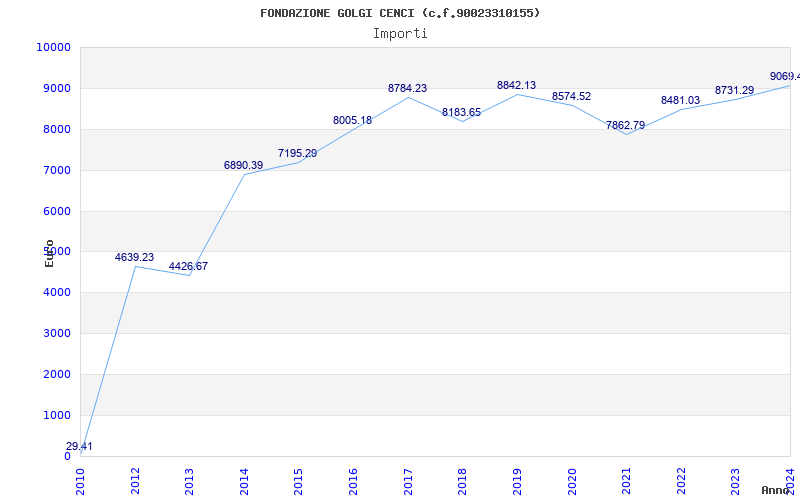The height and width of the screenshot is (500, 800).
Task: Click the 7000 y-axis tick label
Action: 56,170
